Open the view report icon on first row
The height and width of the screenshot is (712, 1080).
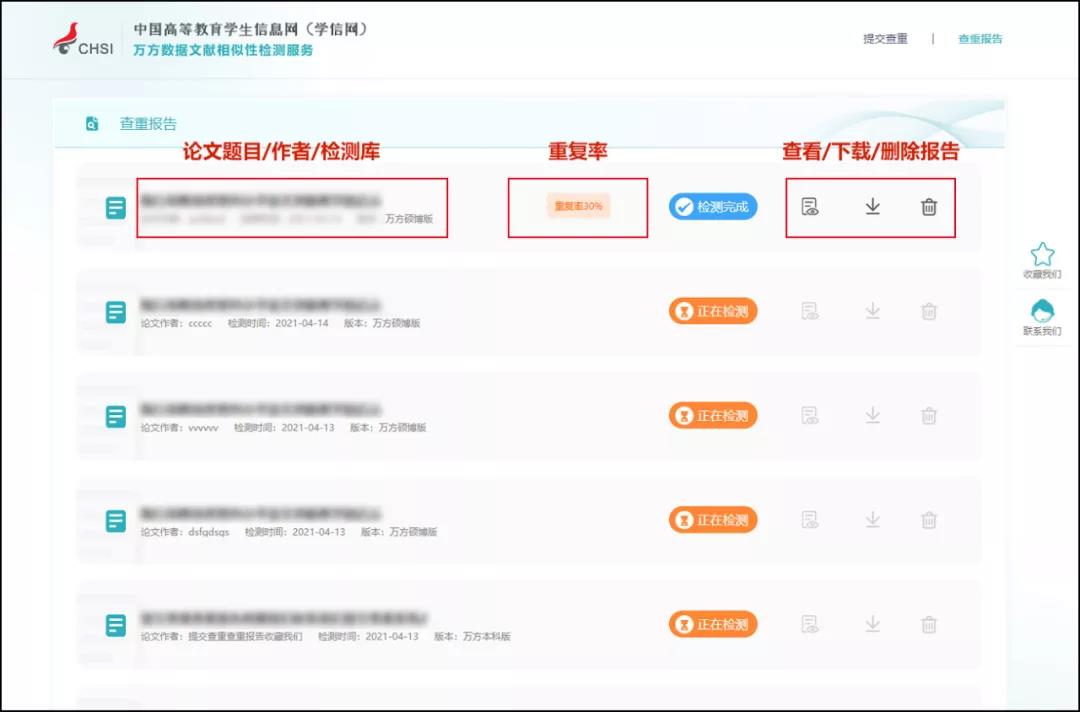tap(811, 207)
